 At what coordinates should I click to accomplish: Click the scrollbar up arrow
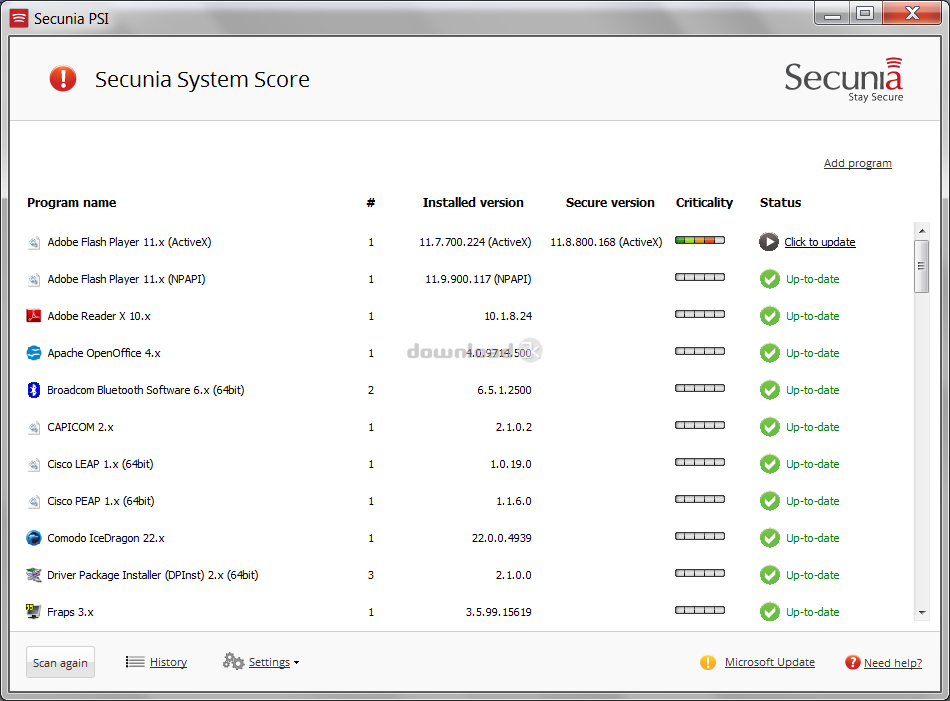921,231
